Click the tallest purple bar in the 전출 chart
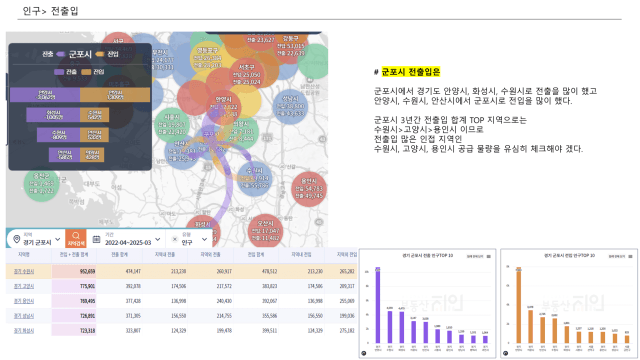This screenshot has height=360, width=640. point(378,305)
